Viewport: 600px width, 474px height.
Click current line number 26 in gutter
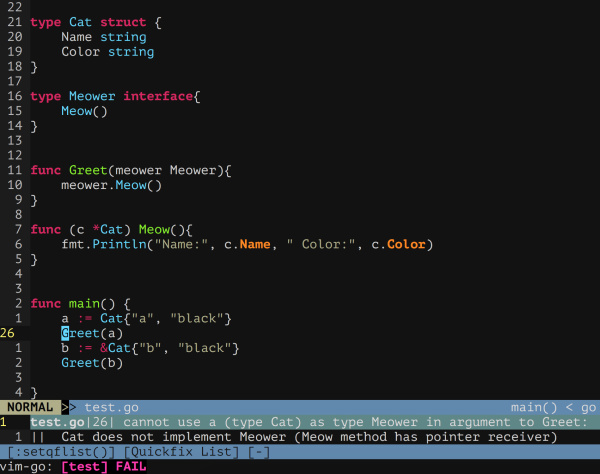point(7,334)
